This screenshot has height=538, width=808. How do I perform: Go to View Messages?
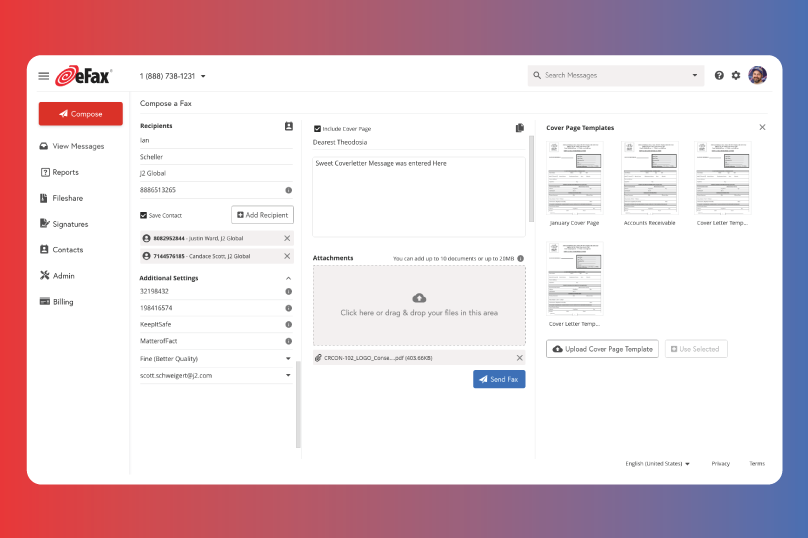72,146
